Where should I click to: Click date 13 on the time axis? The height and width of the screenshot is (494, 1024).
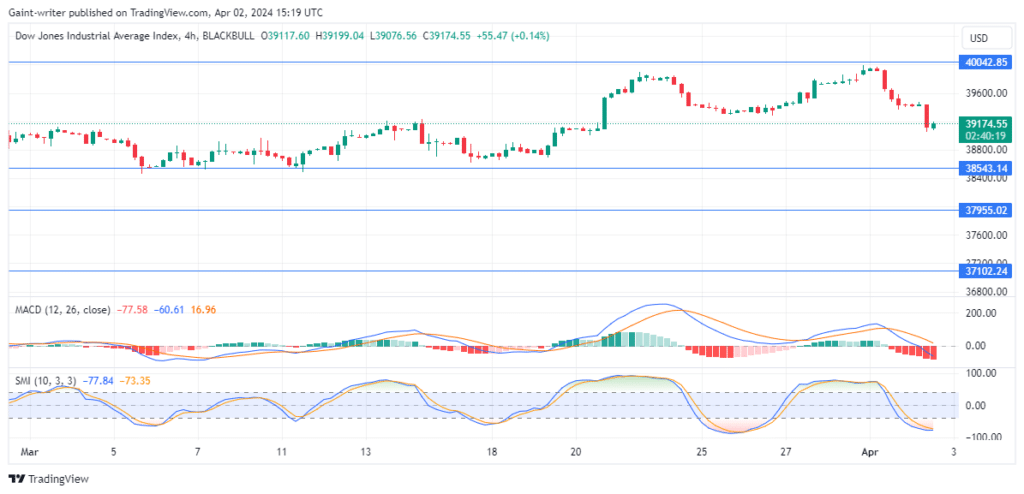366,452
